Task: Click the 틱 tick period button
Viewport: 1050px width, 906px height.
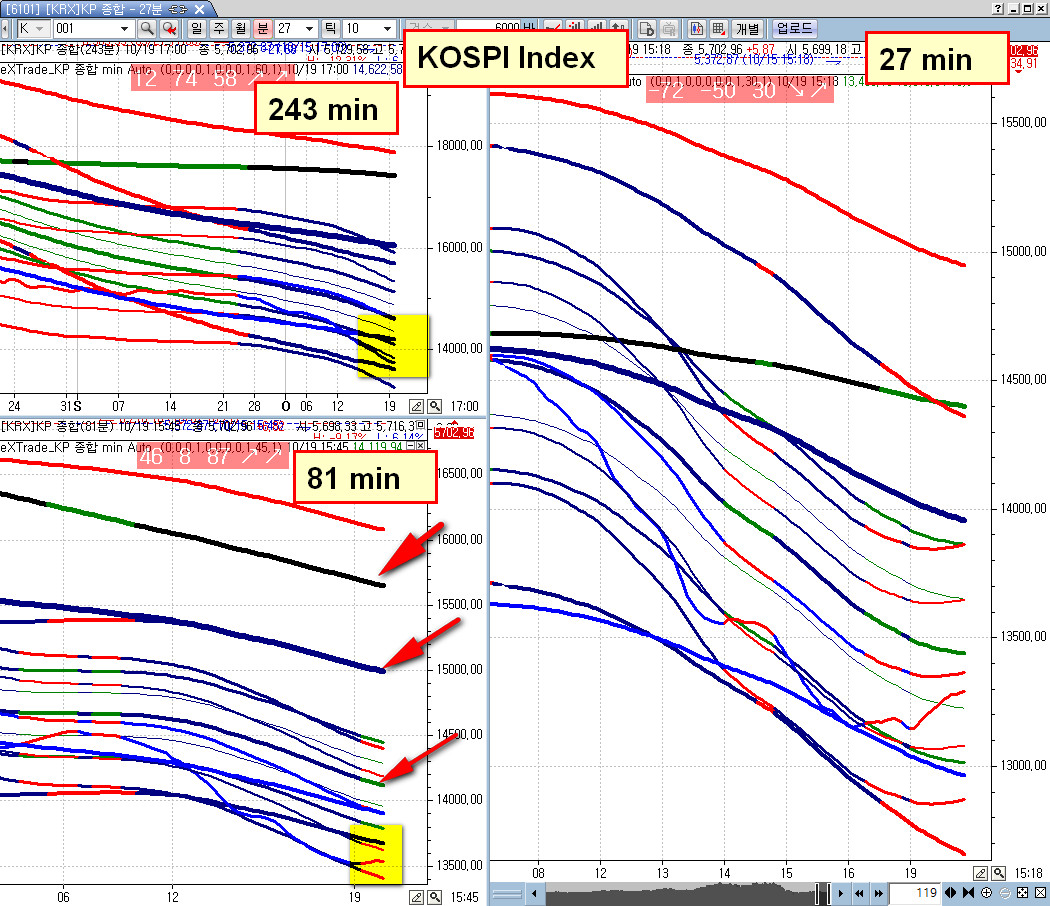Action: click(x=330, y=28)
